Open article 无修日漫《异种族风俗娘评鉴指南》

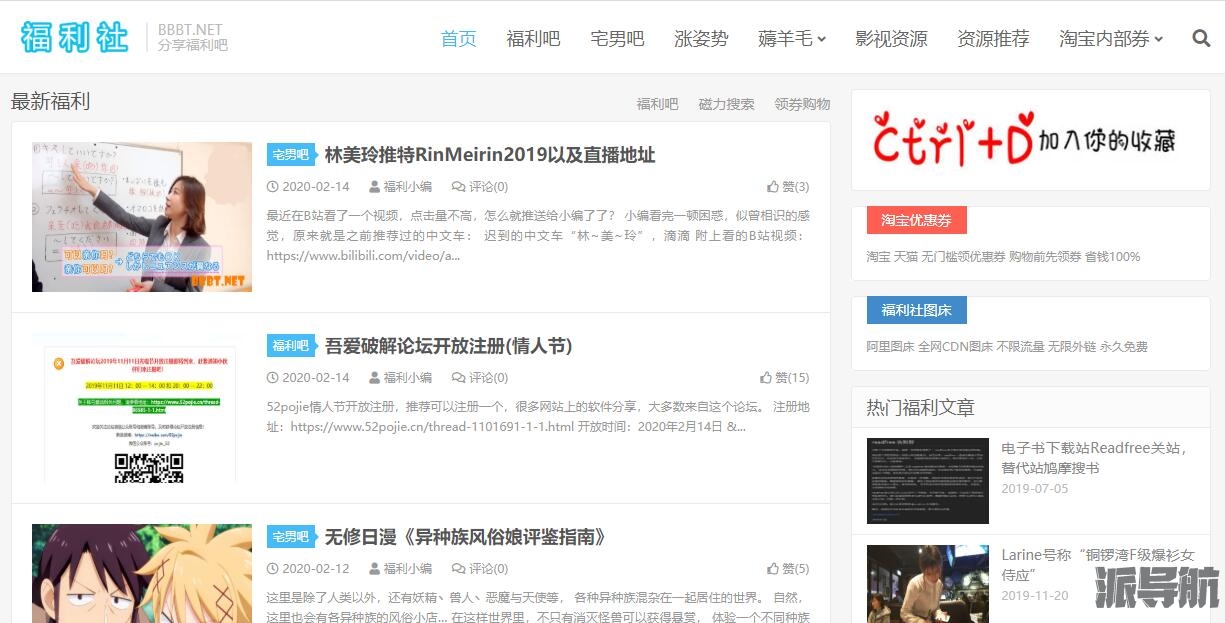(466, 537)
